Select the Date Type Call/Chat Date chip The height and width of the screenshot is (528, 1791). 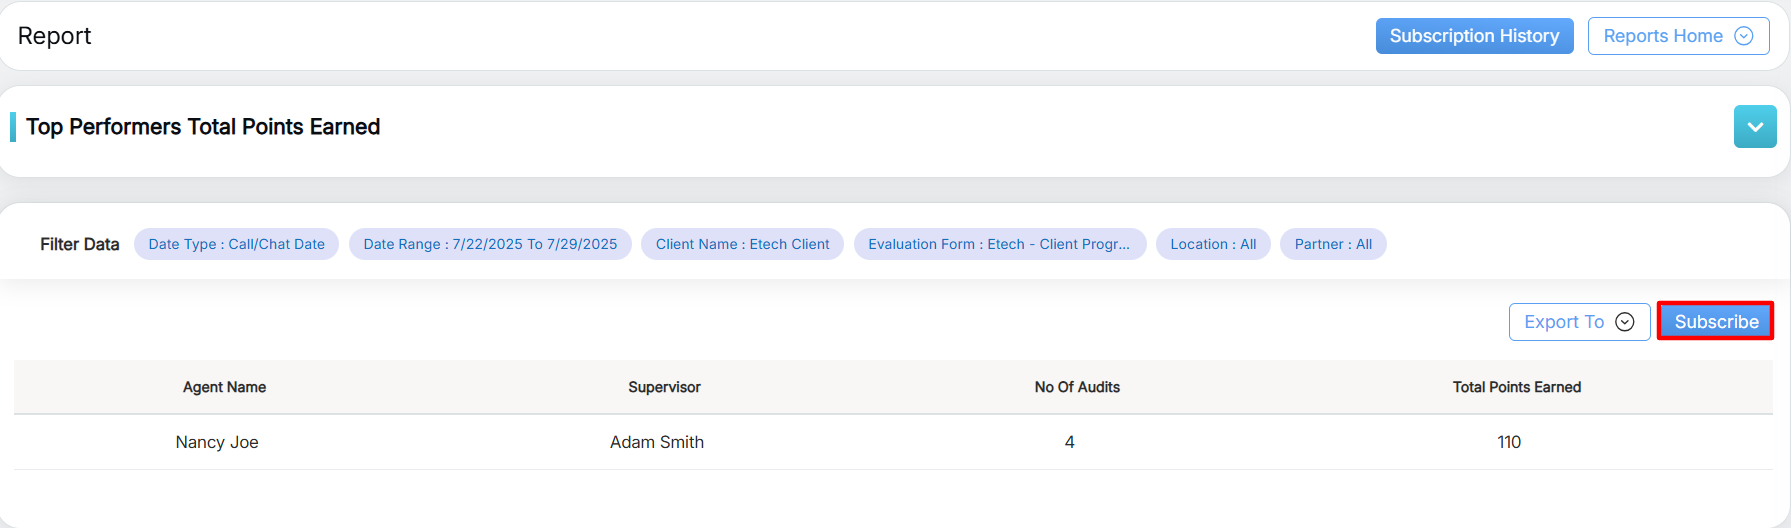point(236,244)
